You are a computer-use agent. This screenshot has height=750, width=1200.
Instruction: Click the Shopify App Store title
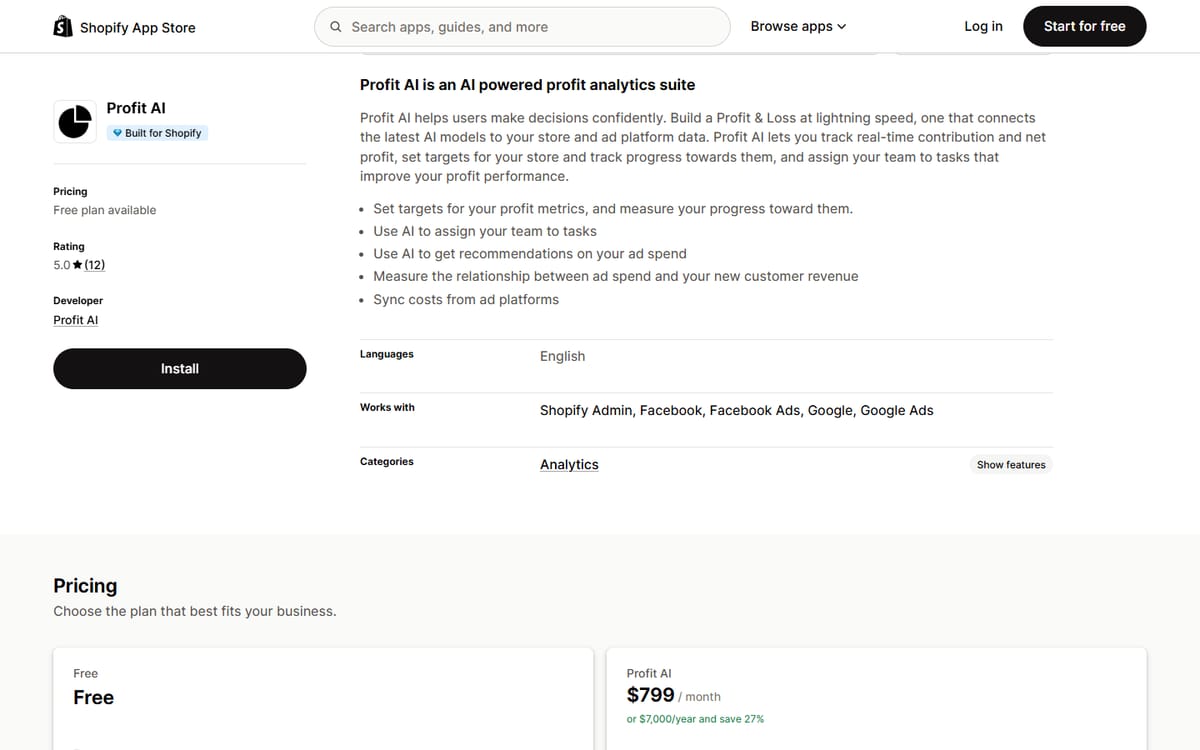click(x=138, y=28)
